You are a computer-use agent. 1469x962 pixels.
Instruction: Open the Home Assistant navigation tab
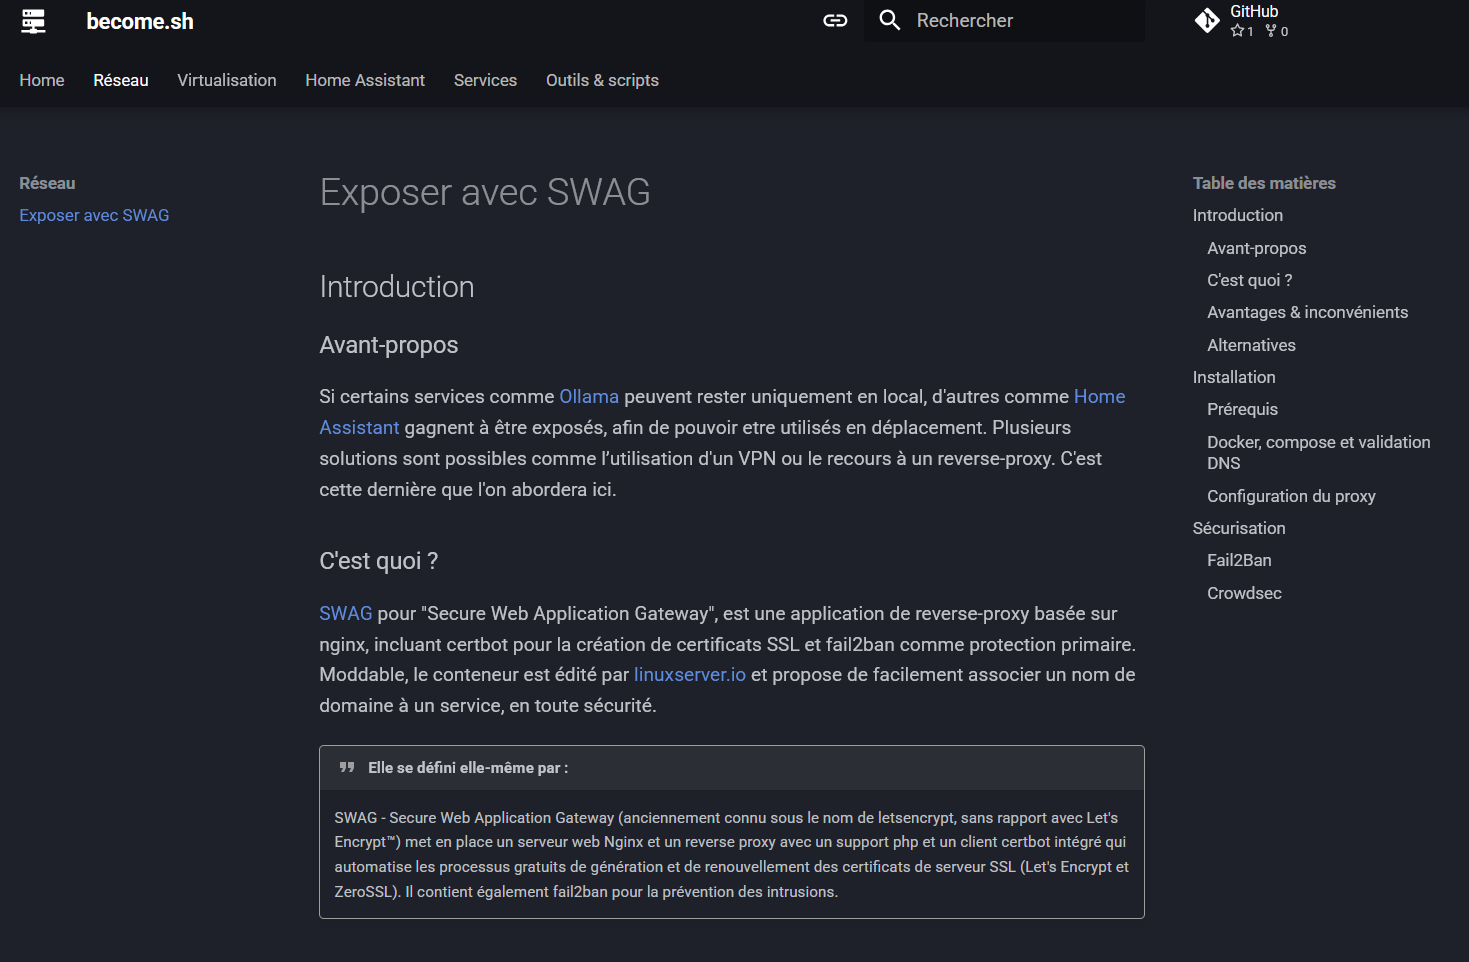click(365, 80)
